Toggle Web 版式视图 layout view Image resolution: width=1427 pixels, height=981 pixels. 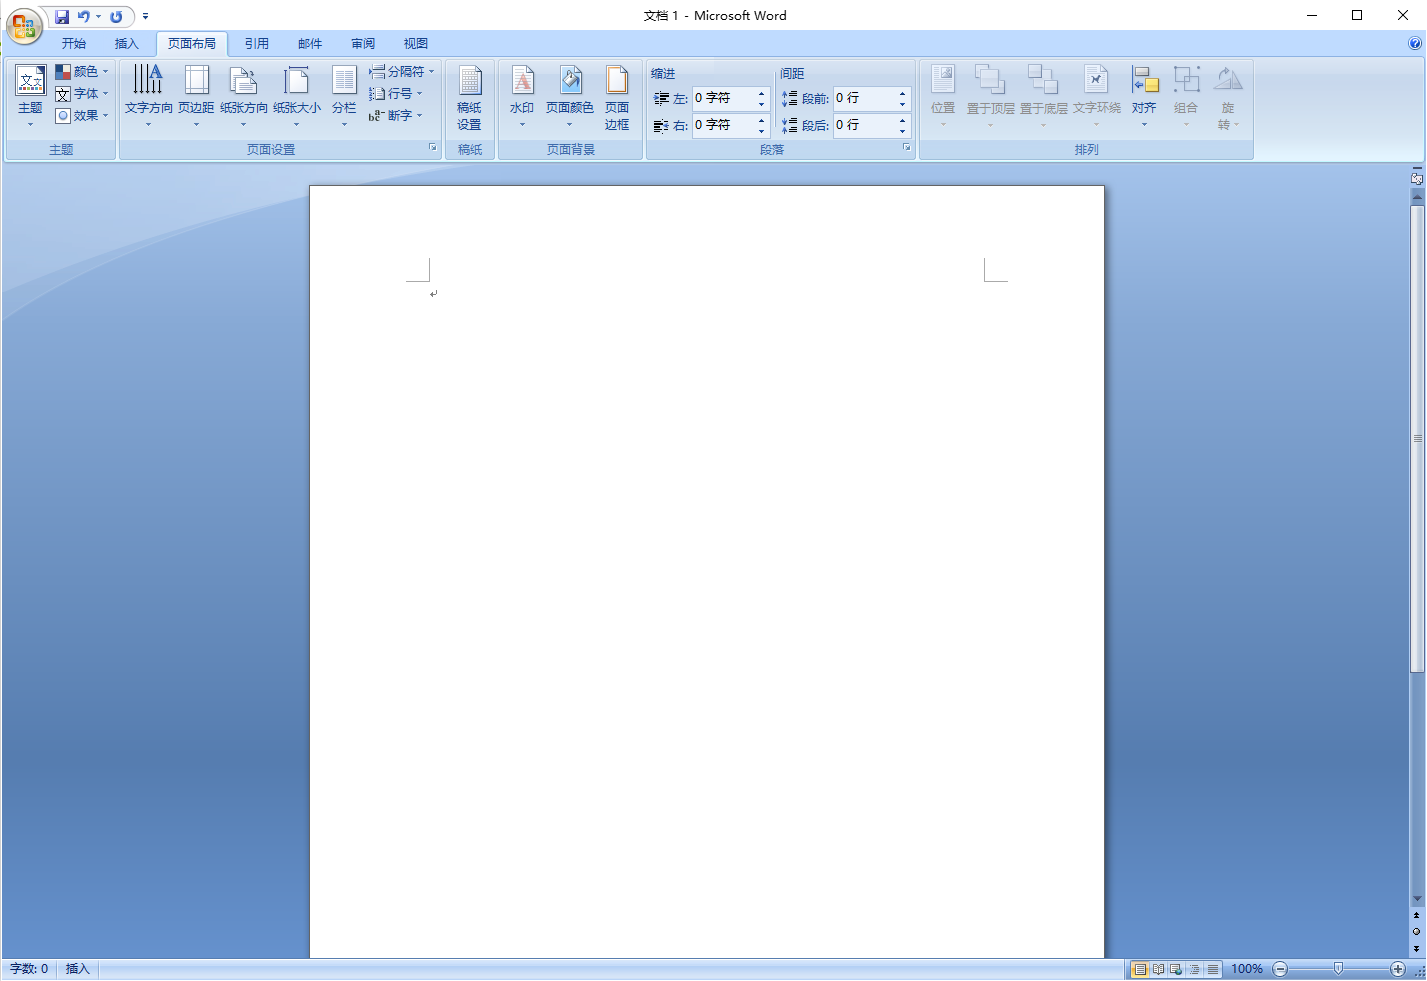(1175, 968)
